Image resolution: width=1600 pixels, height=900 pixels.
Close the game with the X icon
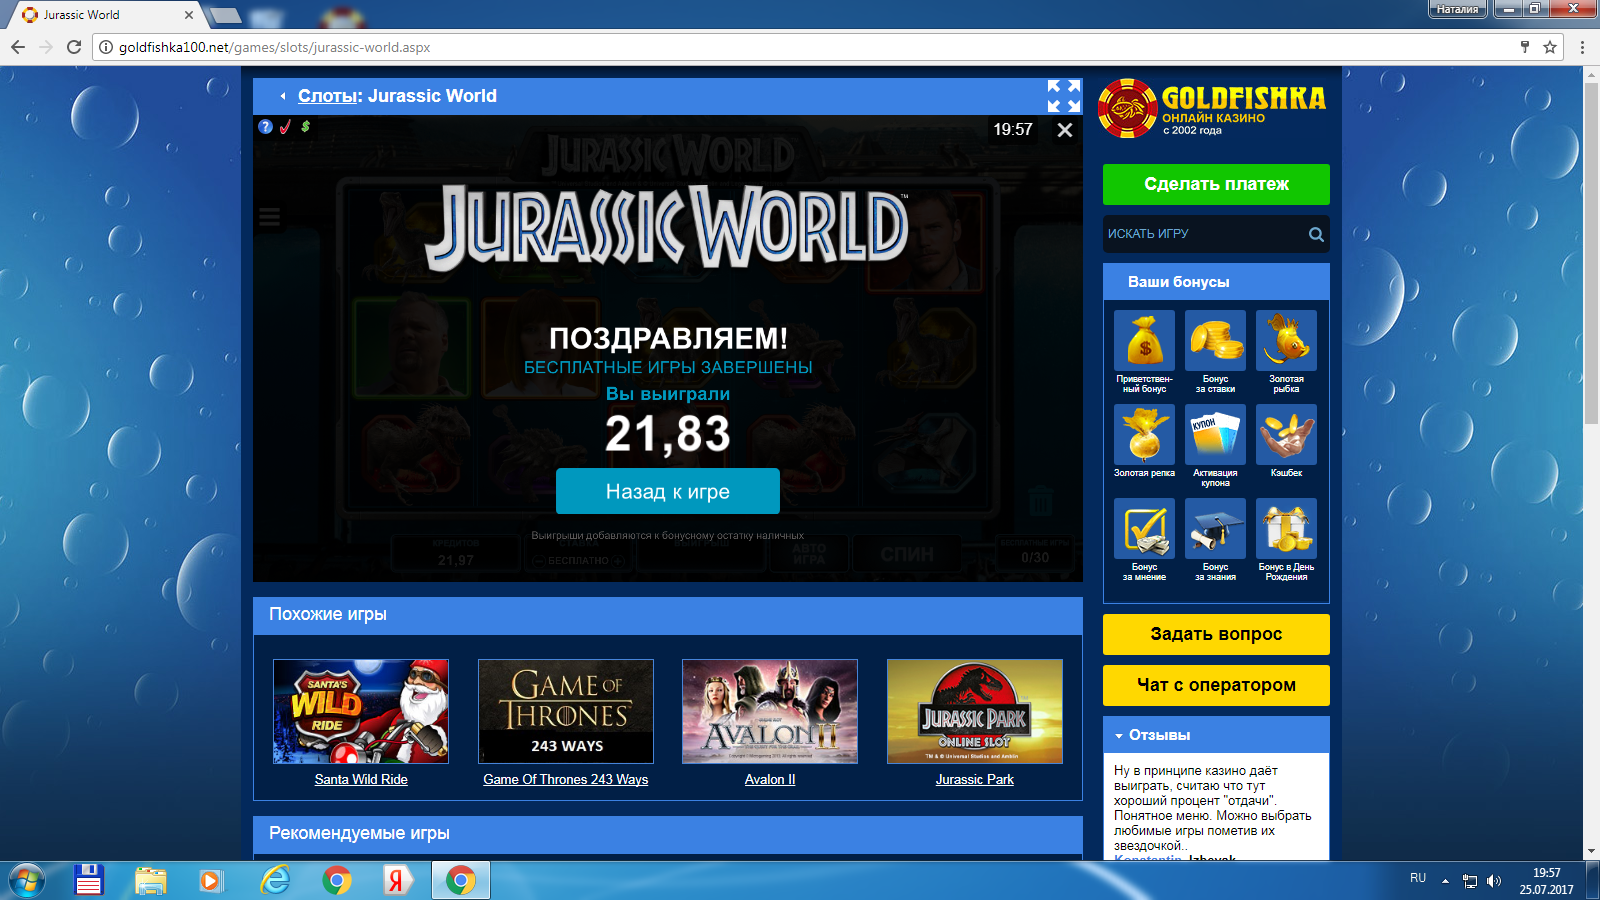(x=1065, y=130)
